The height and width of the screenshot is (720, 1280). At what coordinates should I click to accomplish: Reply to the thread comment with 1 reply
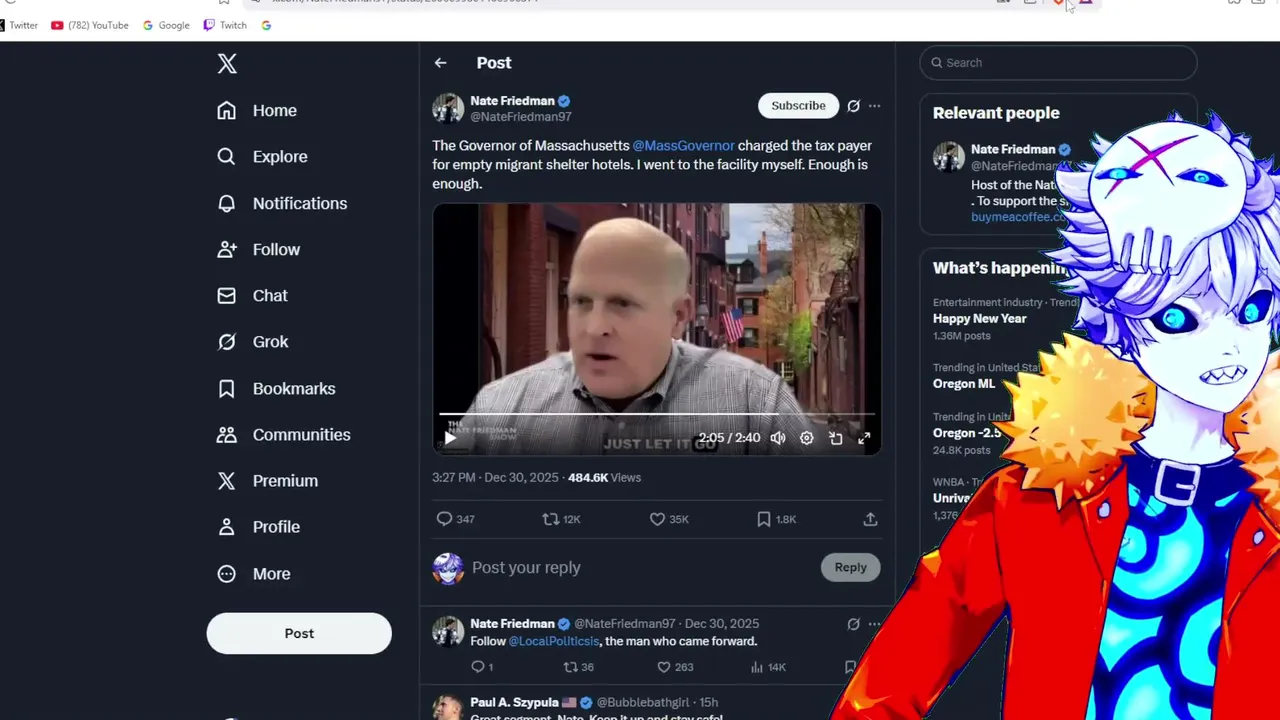point(481,667)
